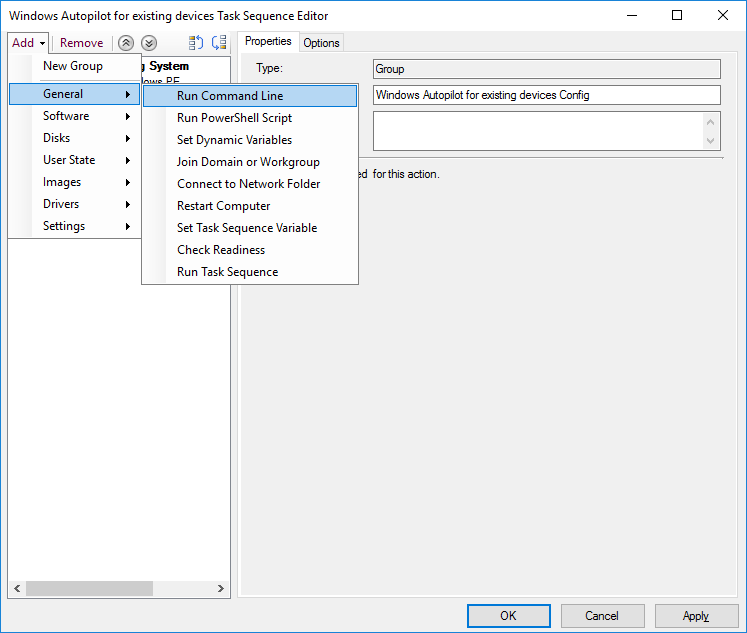Screen dimensions: 747x633
Task: Switch to the Properties tab
Action: [268, 41]
